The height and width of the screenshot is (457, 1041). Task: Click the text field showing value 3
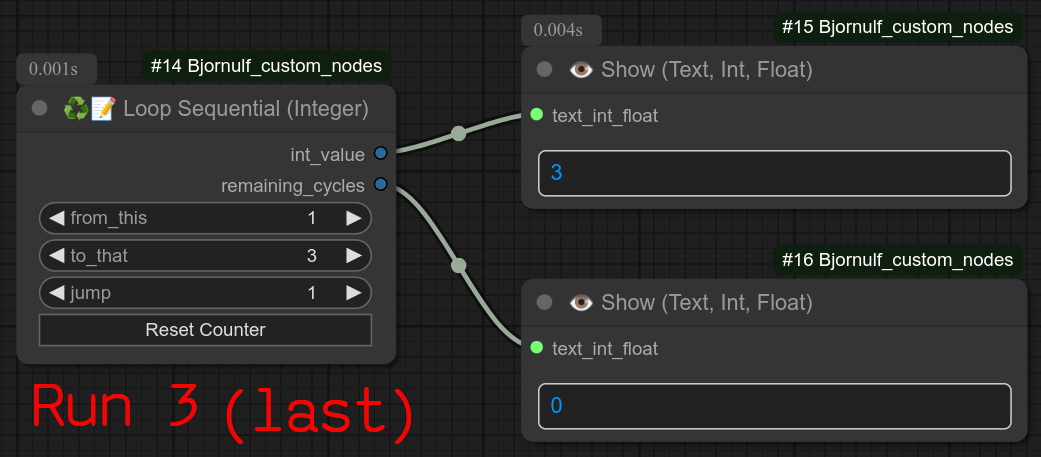click(774, 173)
